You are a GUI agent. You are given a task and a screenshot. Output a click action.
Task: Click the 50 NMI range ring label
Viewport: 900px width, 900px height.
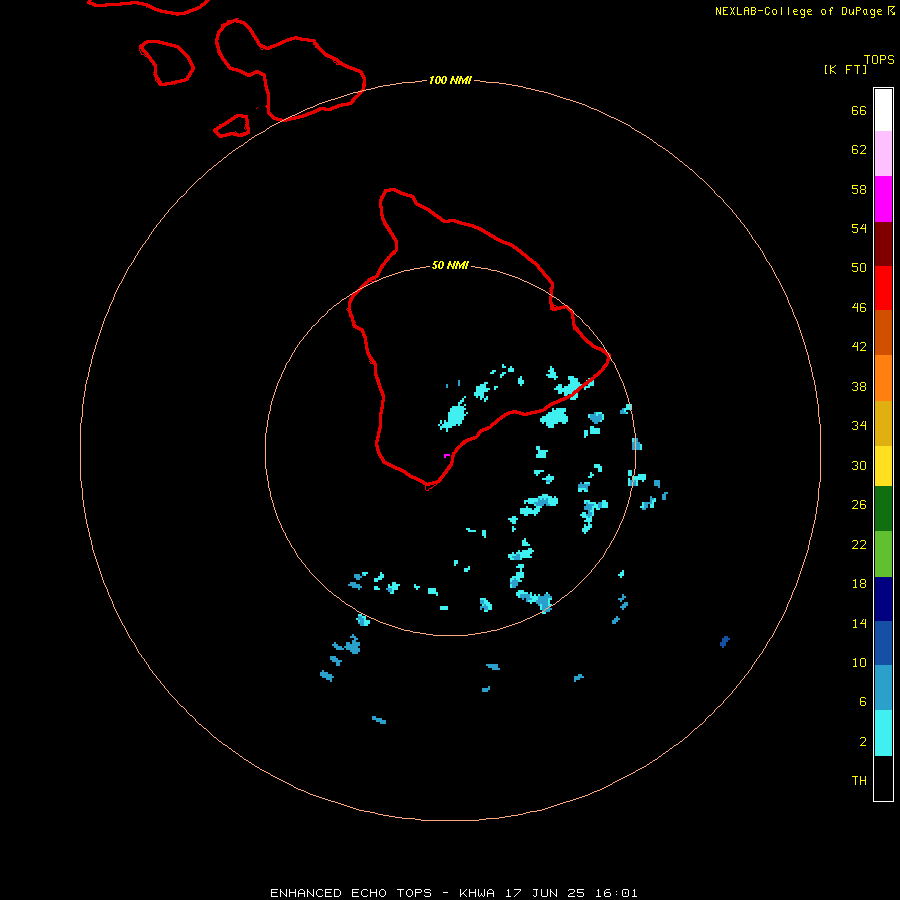point(450,265)
